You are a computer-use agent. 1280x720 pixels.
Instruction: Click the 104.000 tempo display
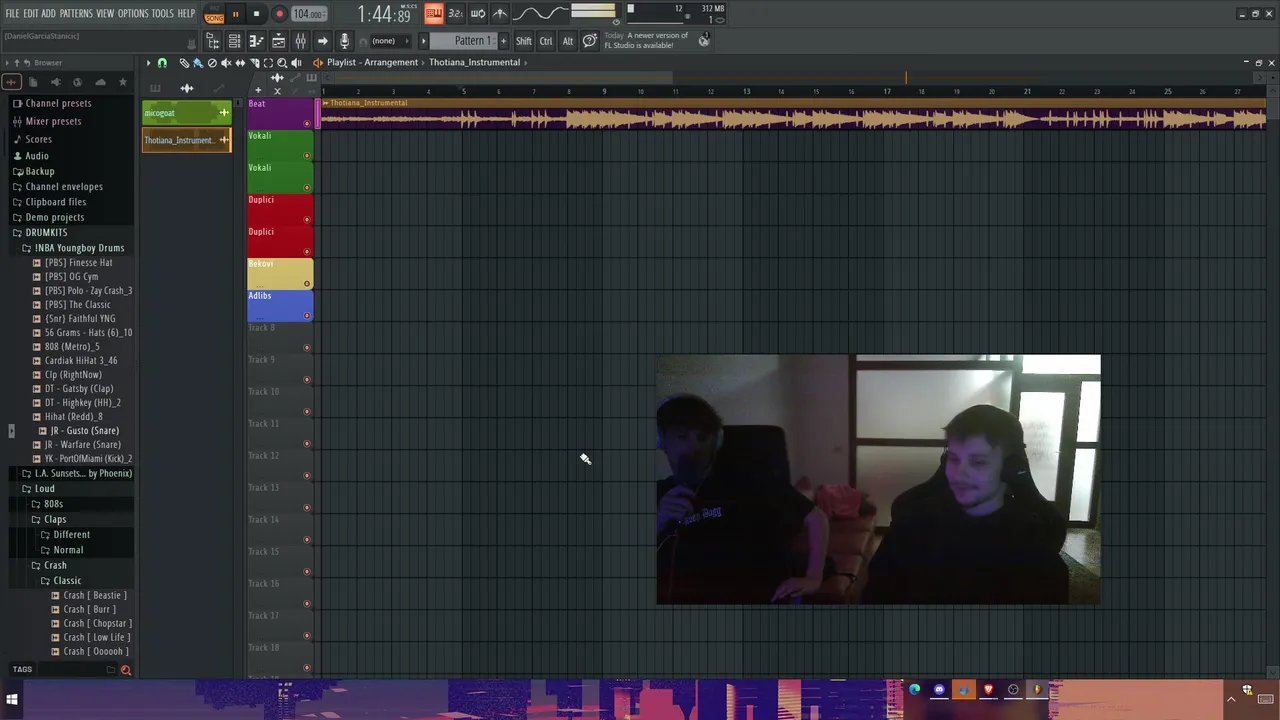tap(309, 14)
